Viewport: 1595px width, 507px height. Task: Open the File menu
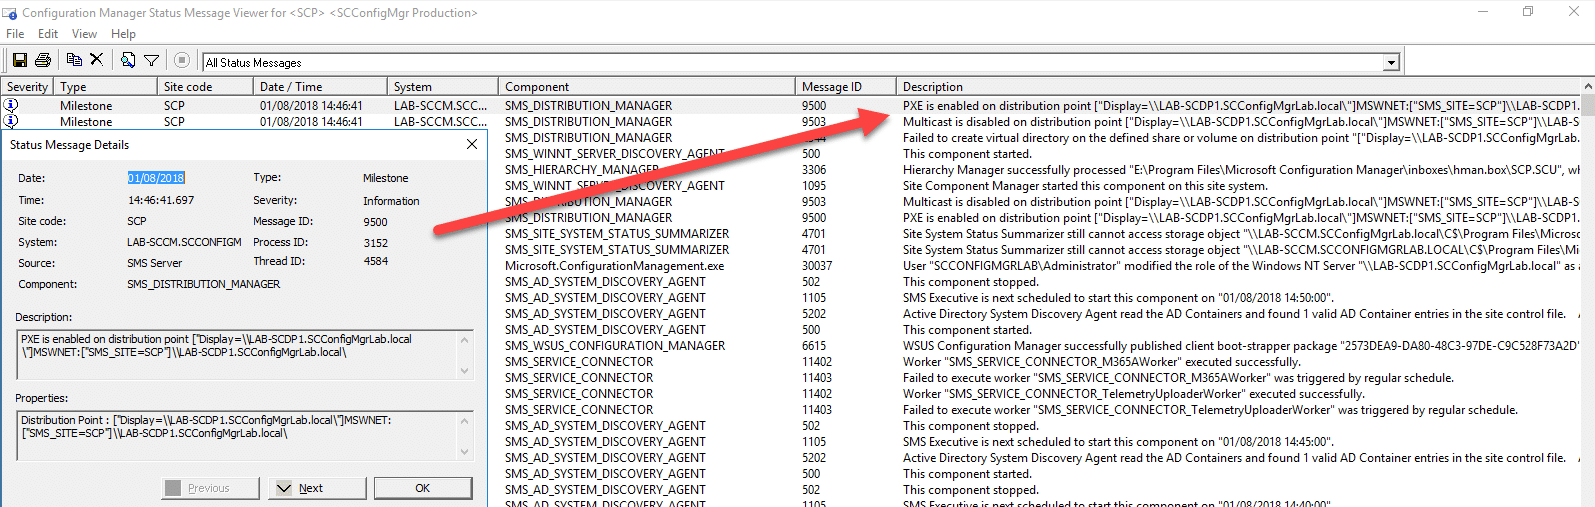point(15,34)
